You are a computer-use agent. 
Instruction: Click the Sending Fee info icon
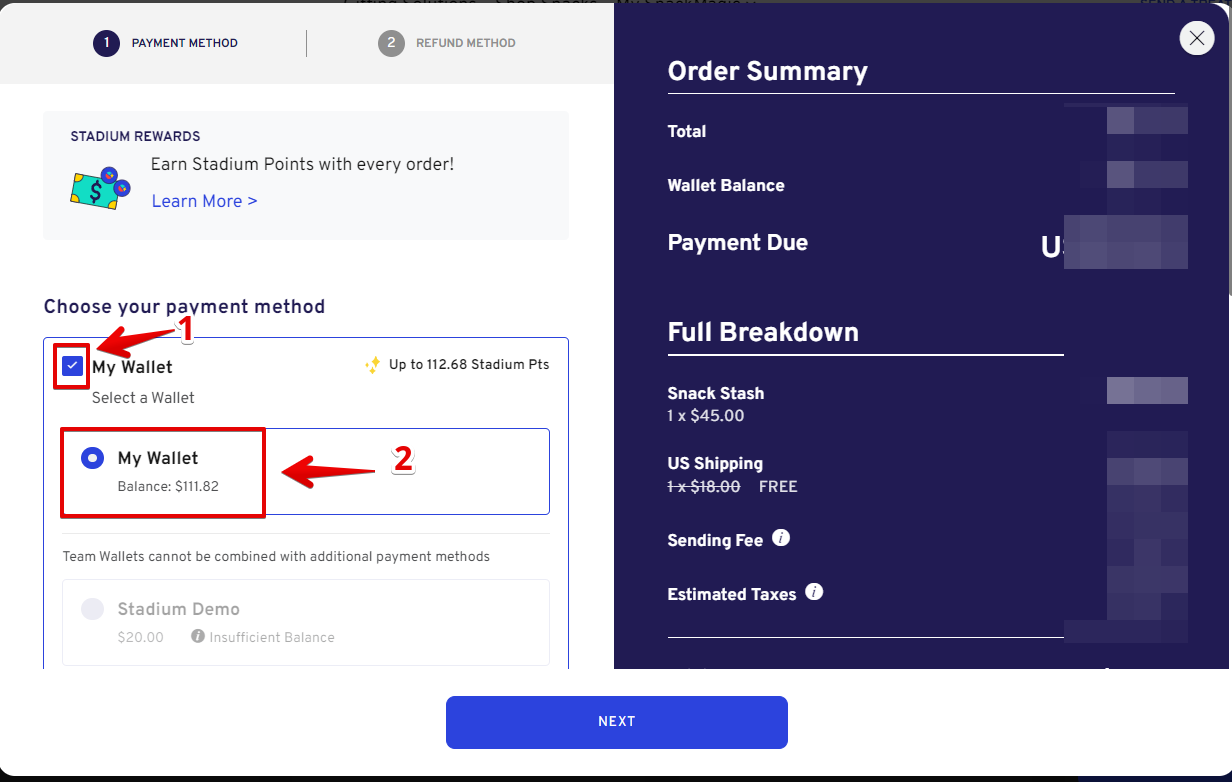(782, 538)
